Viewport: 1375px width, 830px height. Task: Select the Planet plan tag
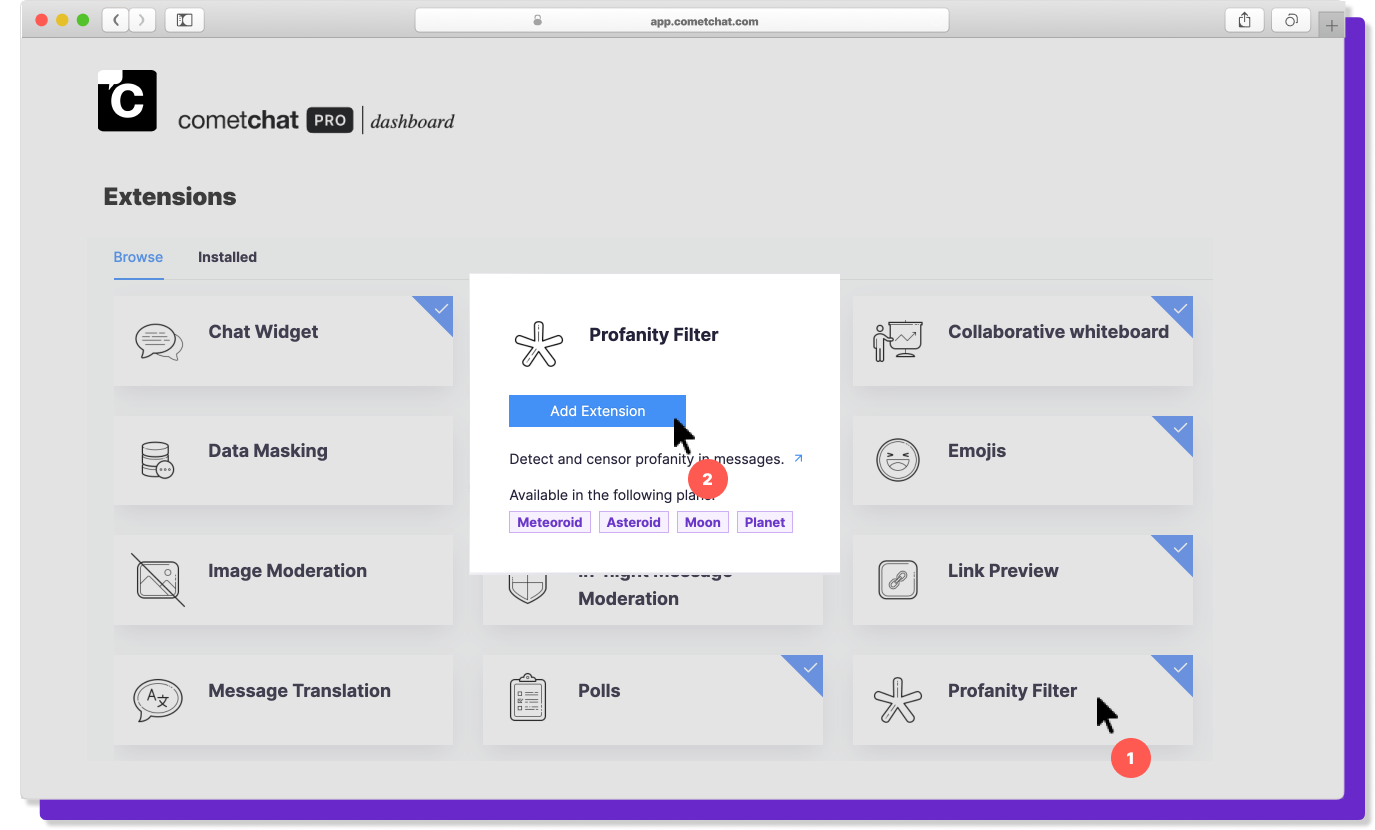765,522
